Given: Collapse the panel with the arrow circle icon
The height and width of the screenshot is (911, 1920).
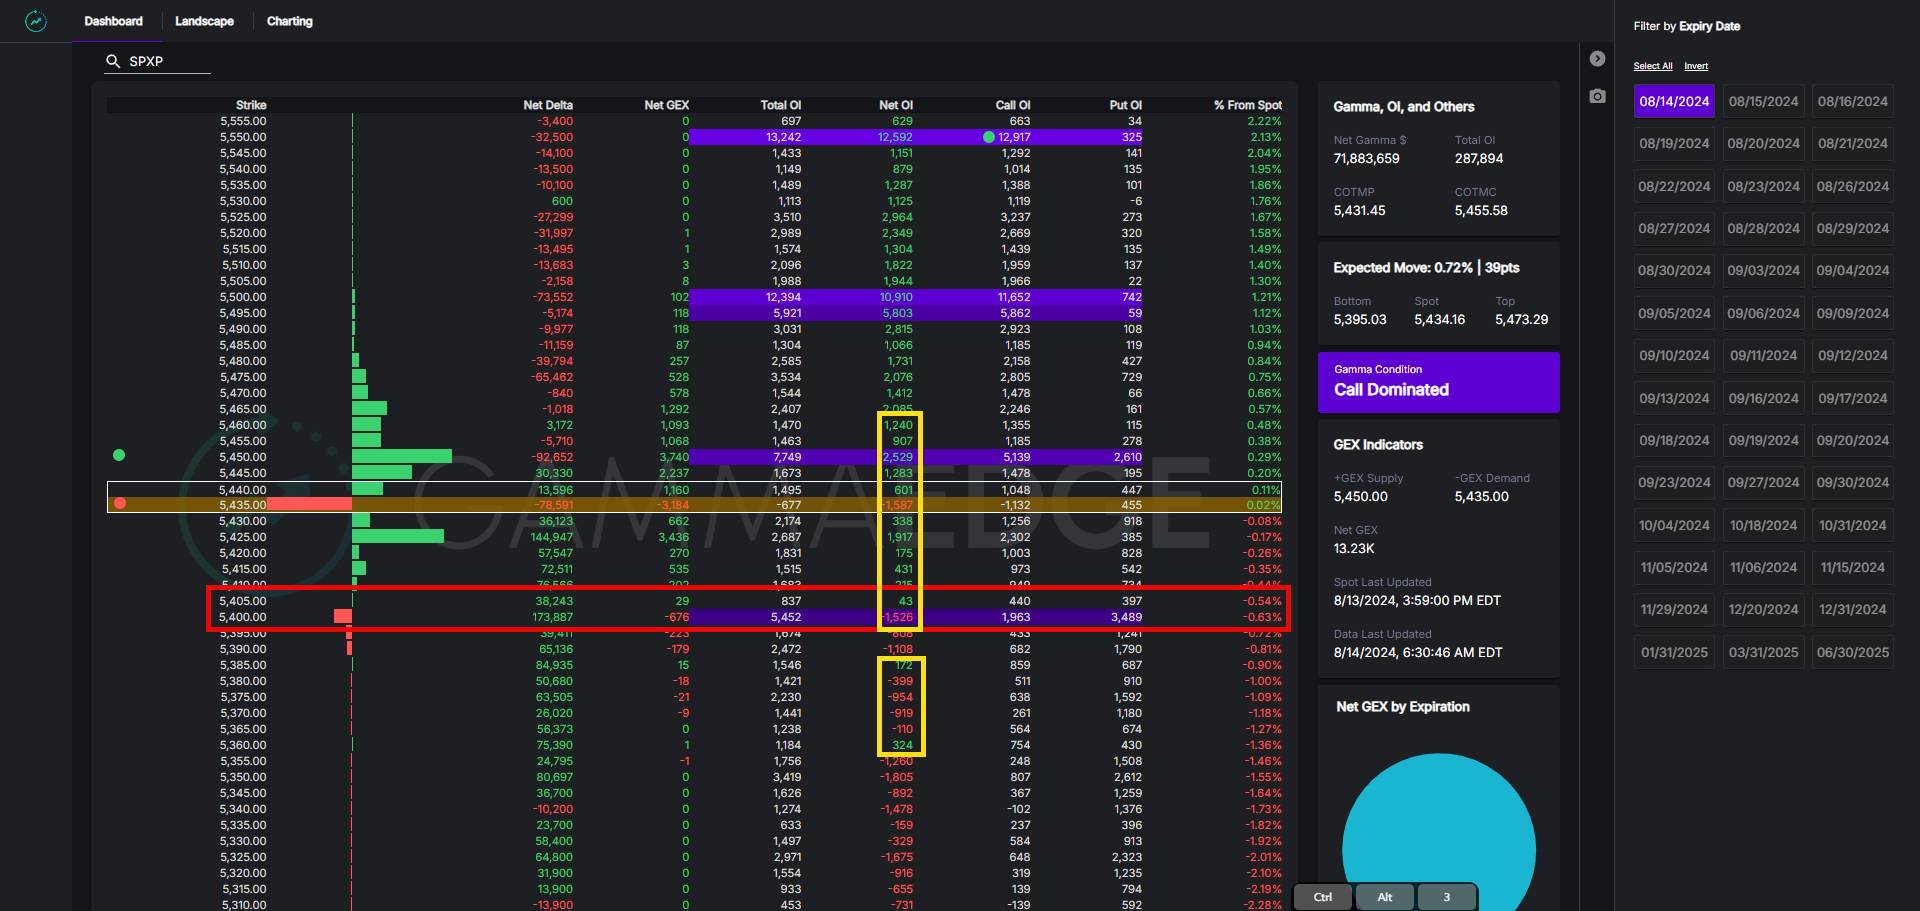Looking at the screenshot, I should pyautogui.click(x=1597, y=59).
